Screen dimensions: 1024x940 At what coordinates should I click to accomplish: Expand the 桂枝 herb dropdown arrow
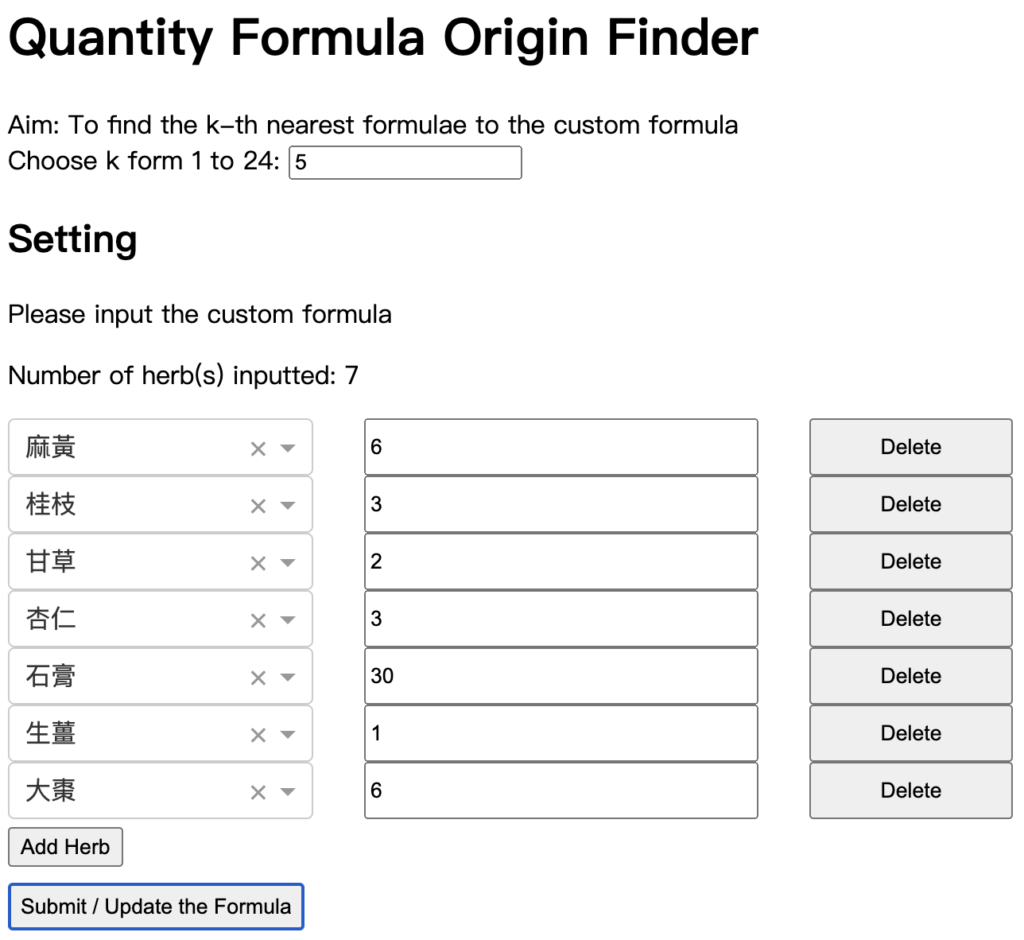click(x=288, y=506)
